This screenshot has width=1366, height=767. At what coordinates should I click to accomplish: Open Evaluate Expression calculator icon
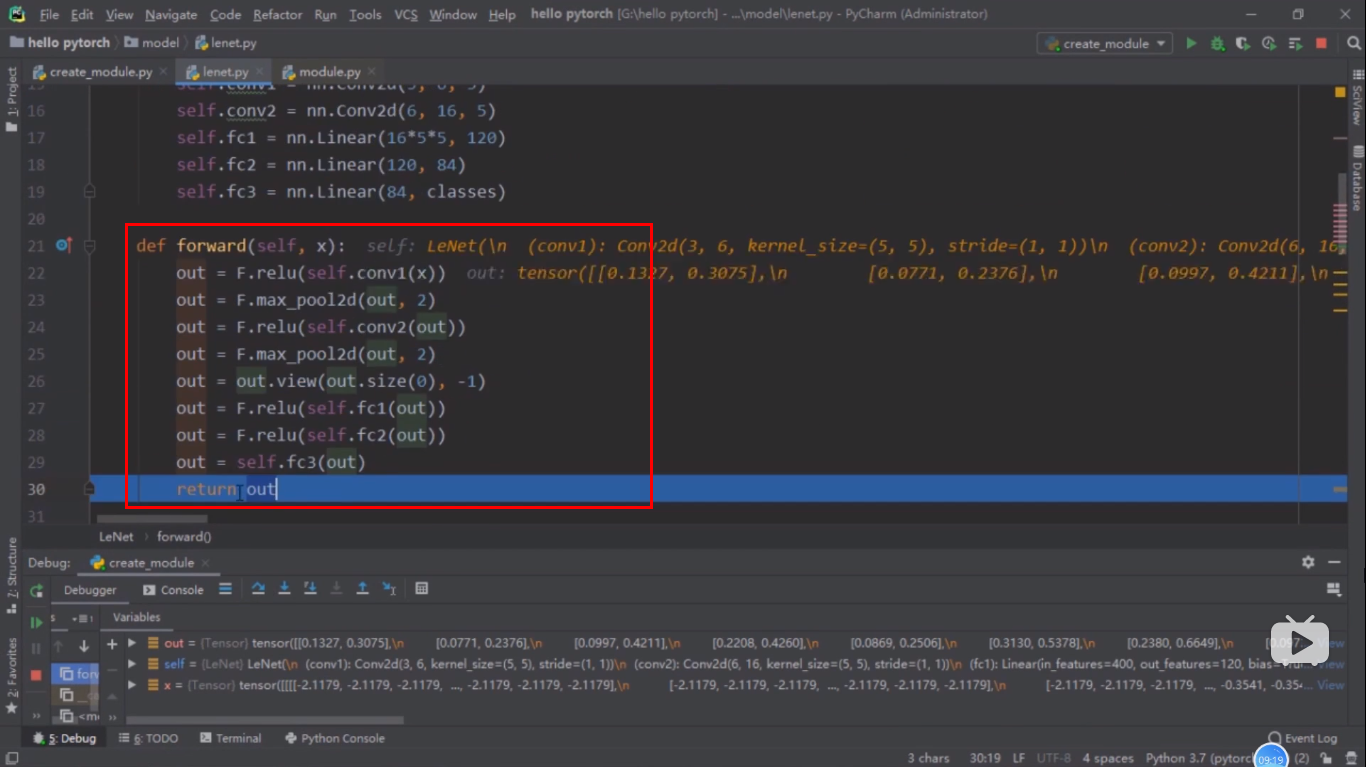422,589
